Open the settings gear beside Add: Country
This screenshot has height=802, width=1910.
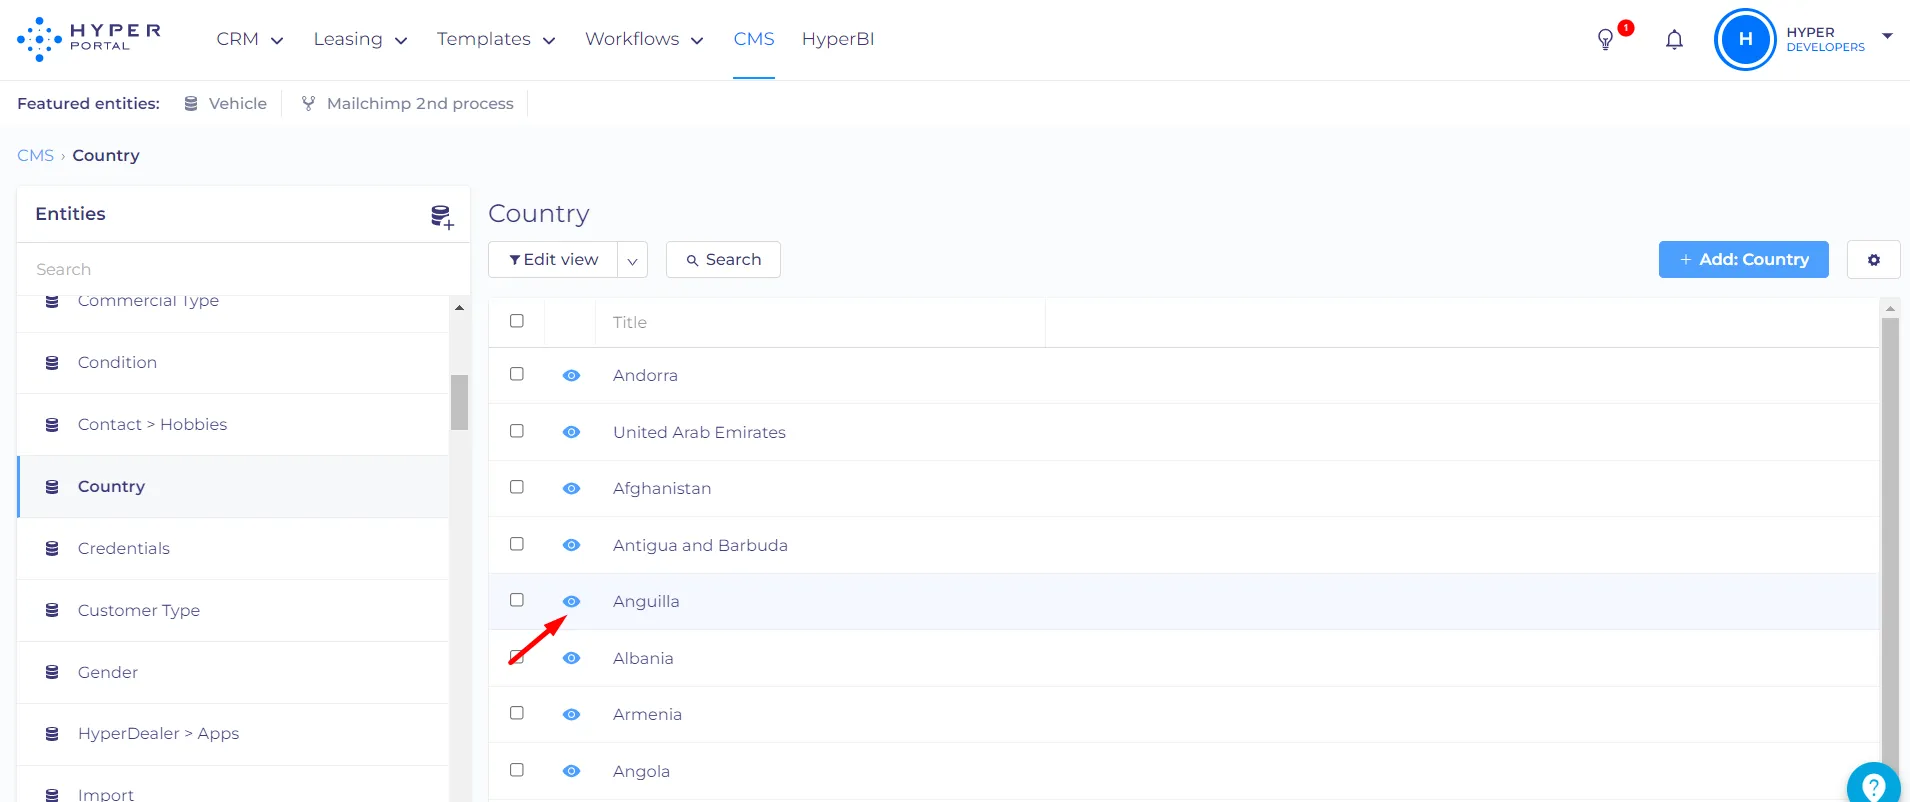click(x=1873, y=260)
